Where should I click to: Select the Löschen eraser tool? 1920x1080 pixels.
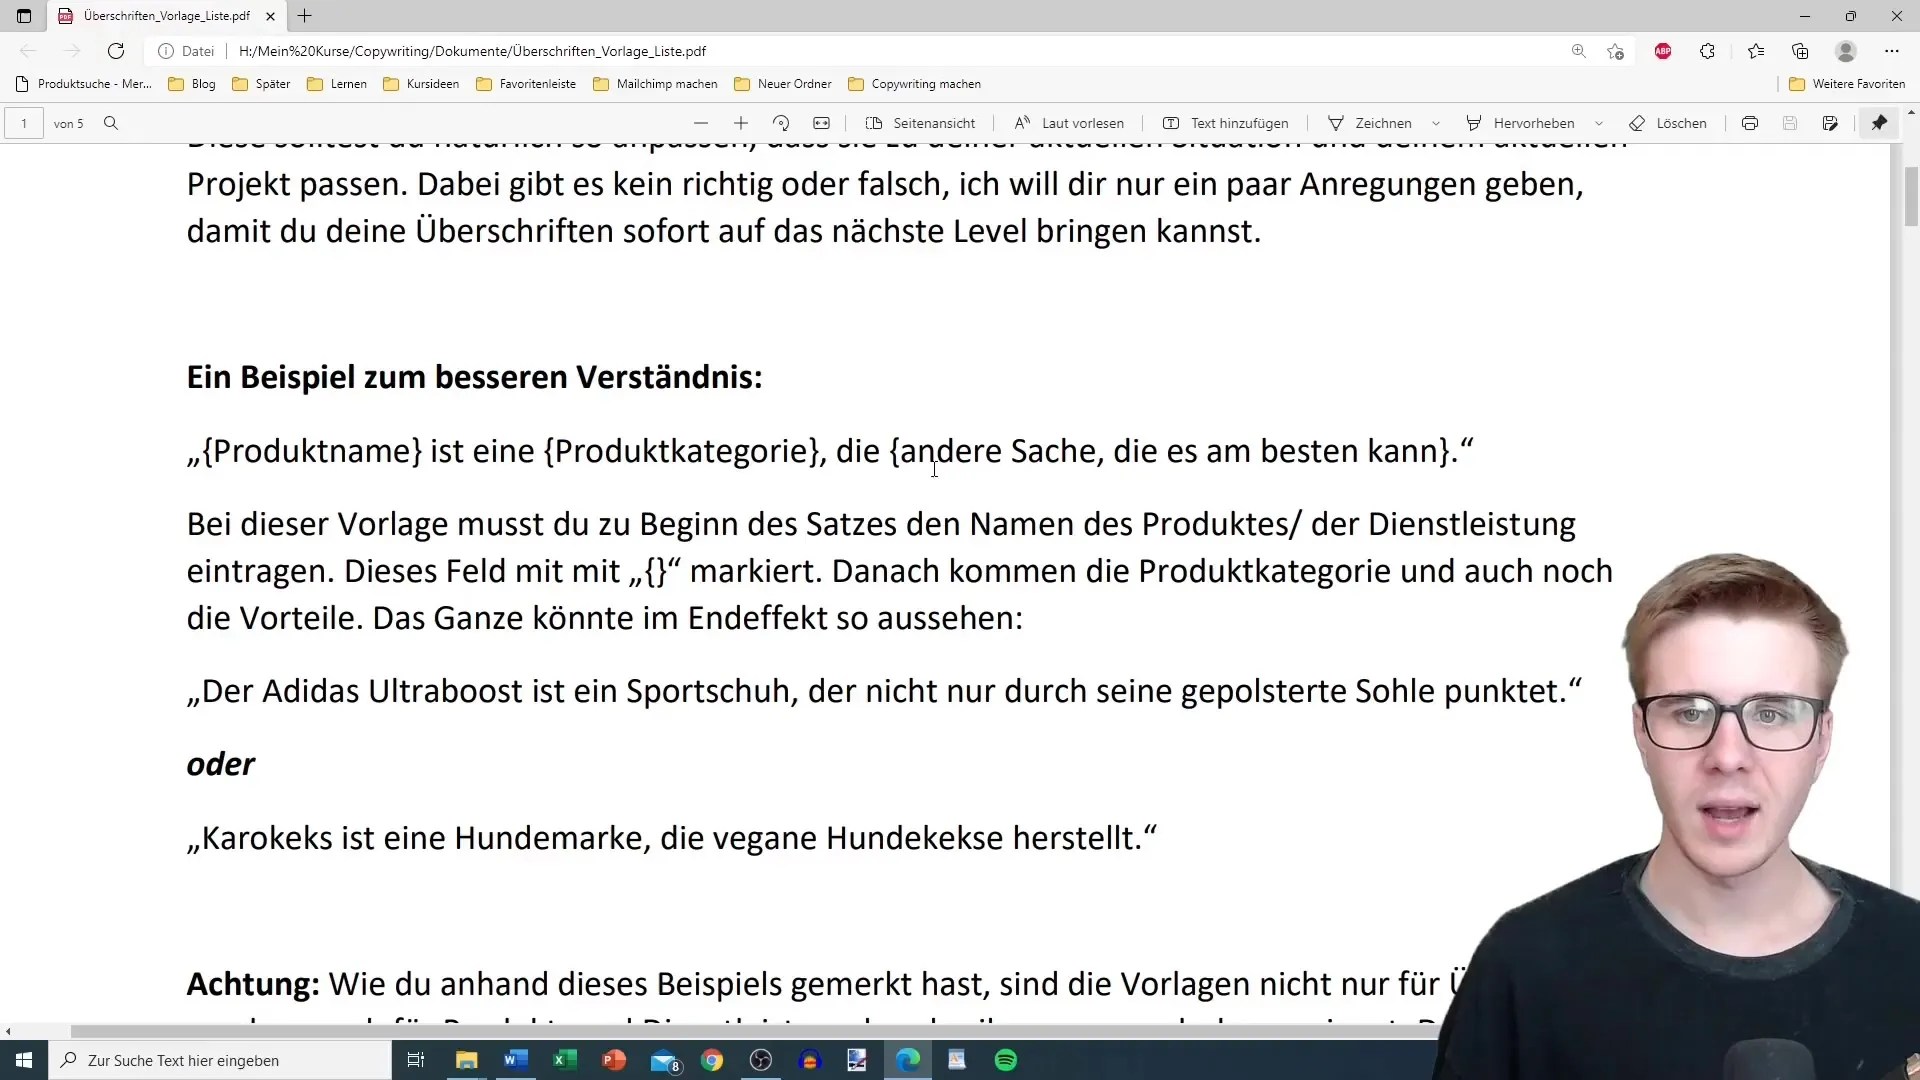click(1668, 123)
